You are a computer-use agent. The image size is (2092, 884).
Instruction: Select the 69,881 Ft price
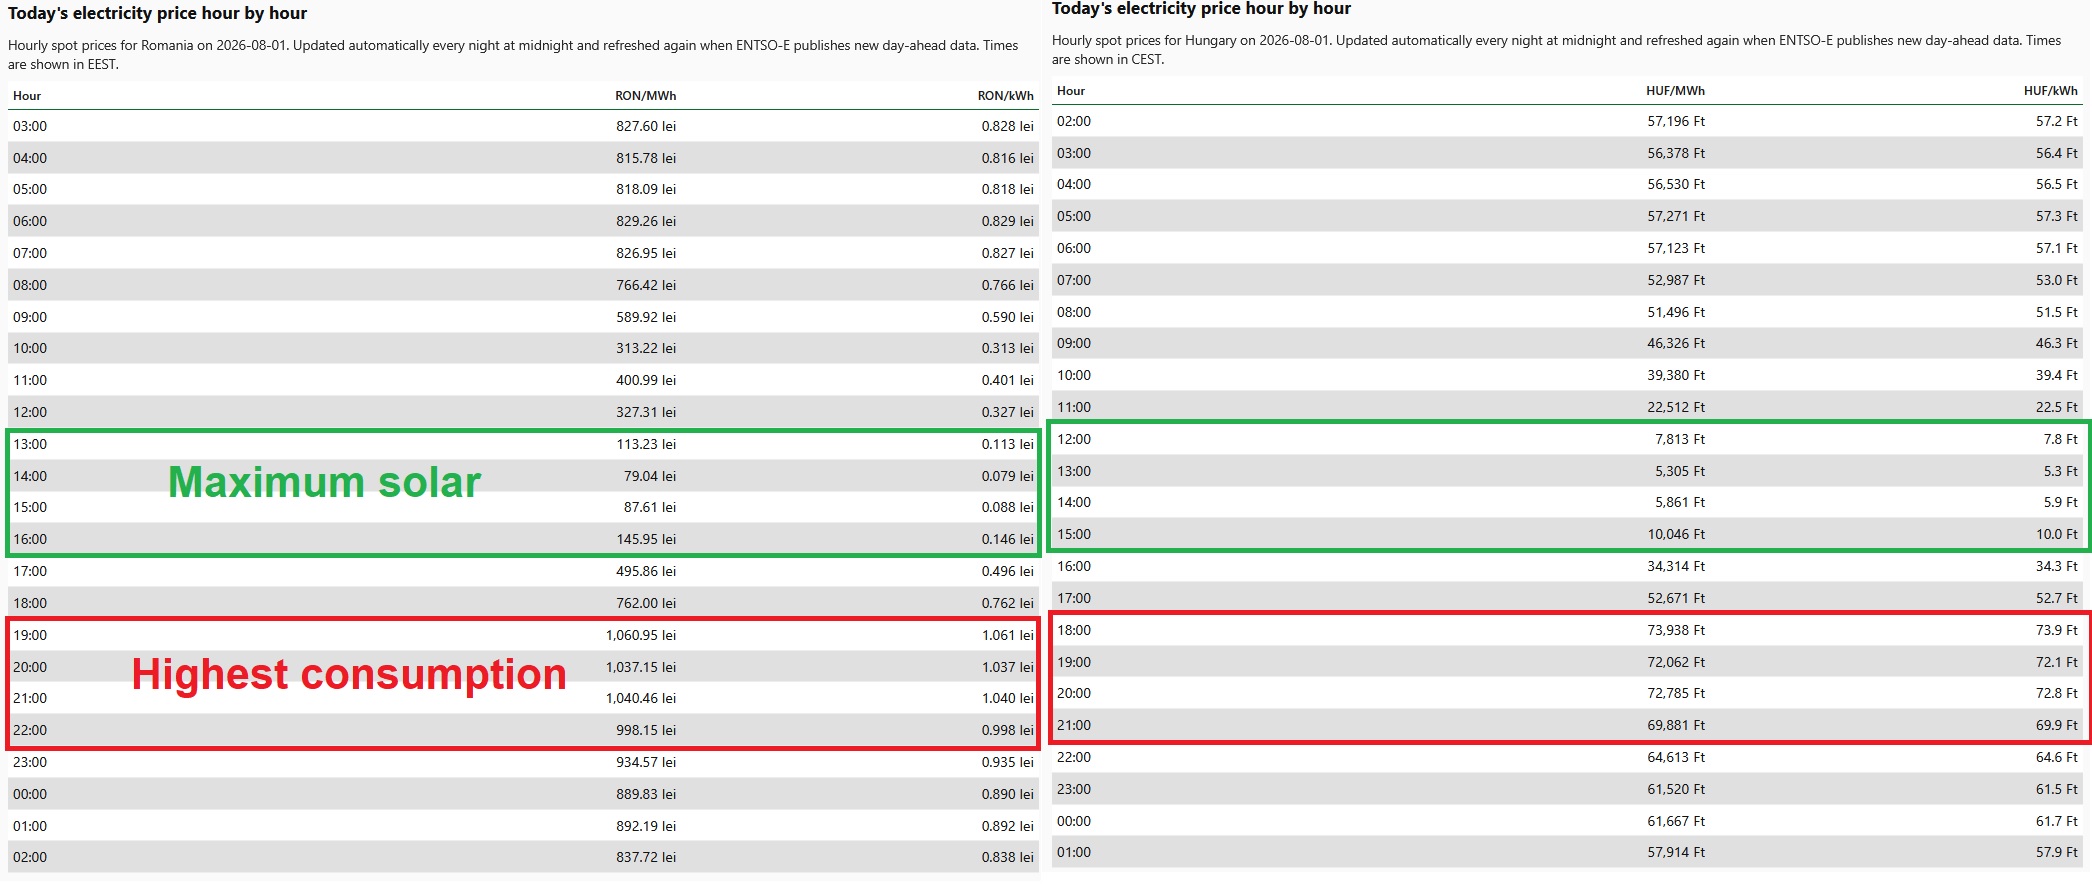(1676, 725)
